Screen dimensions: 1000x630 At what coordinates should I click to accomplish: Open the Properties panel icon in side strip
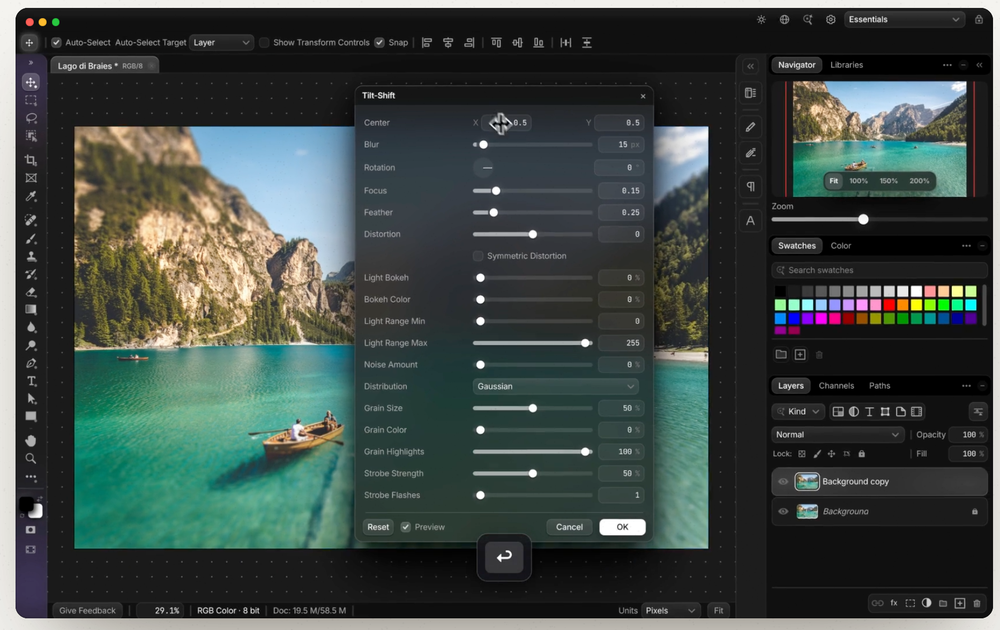[x=751, y=93]
